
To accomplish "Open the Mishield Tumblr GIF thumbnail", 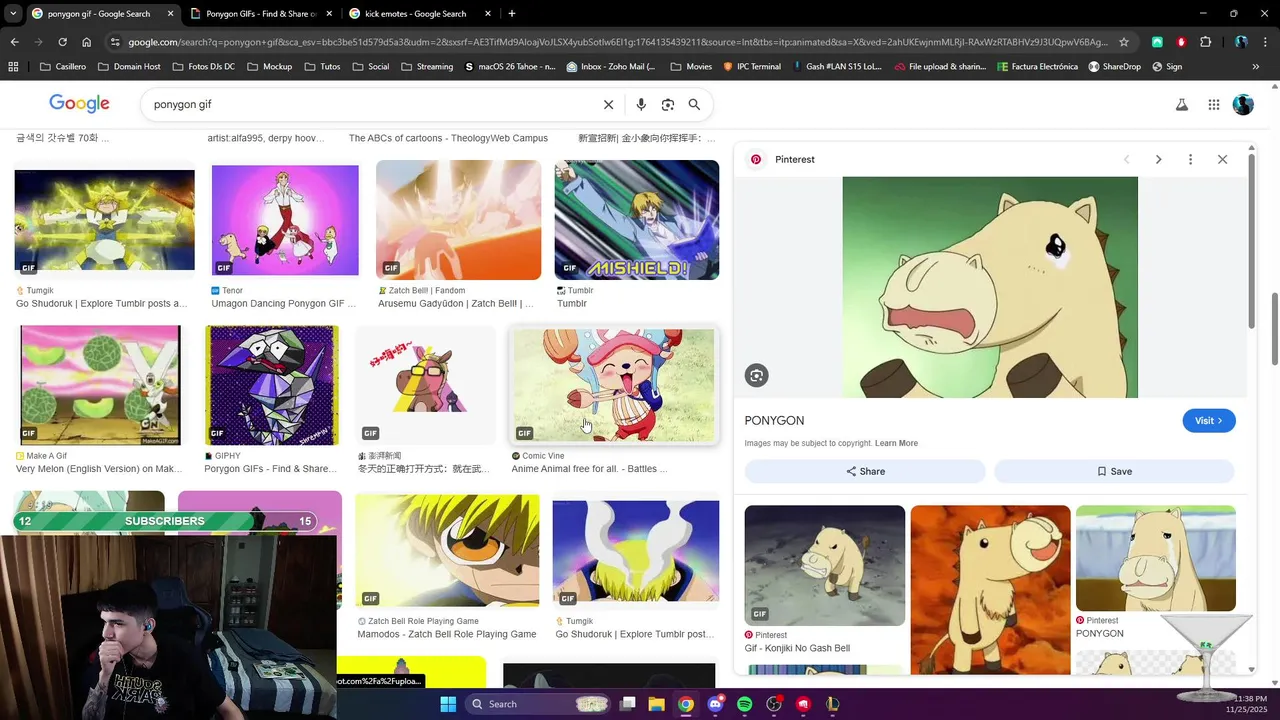I will 637,220.
